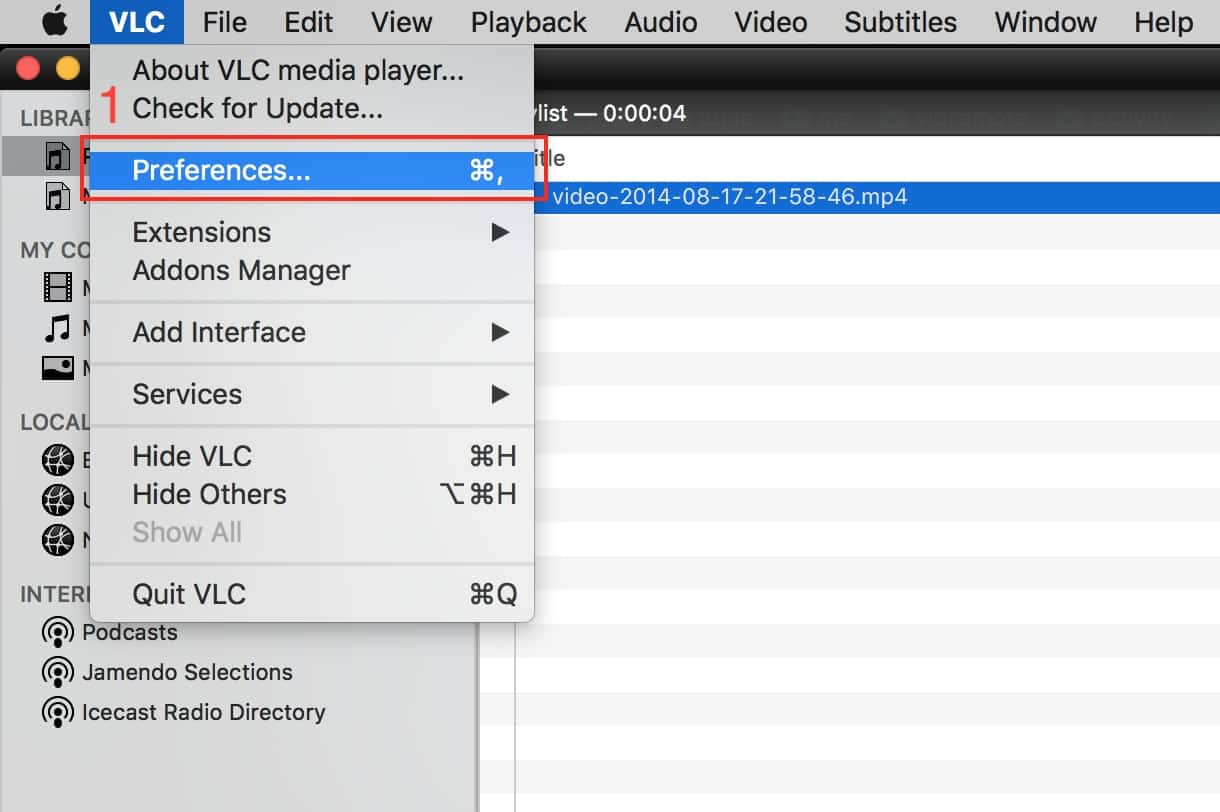The height and width of the screenshot is (812, 1220).
Task: Open the Subtitles menu
Action: pos(900,21)
